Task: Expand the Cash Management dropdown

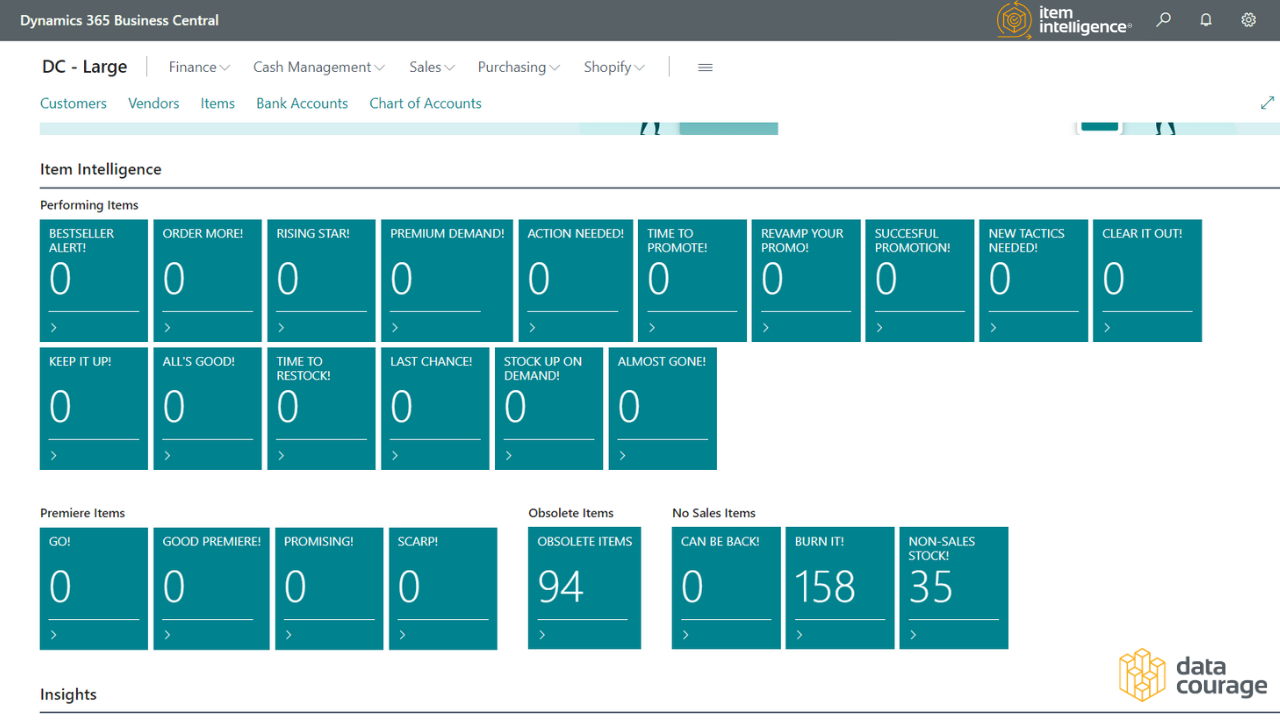Action: pos(318,67)
